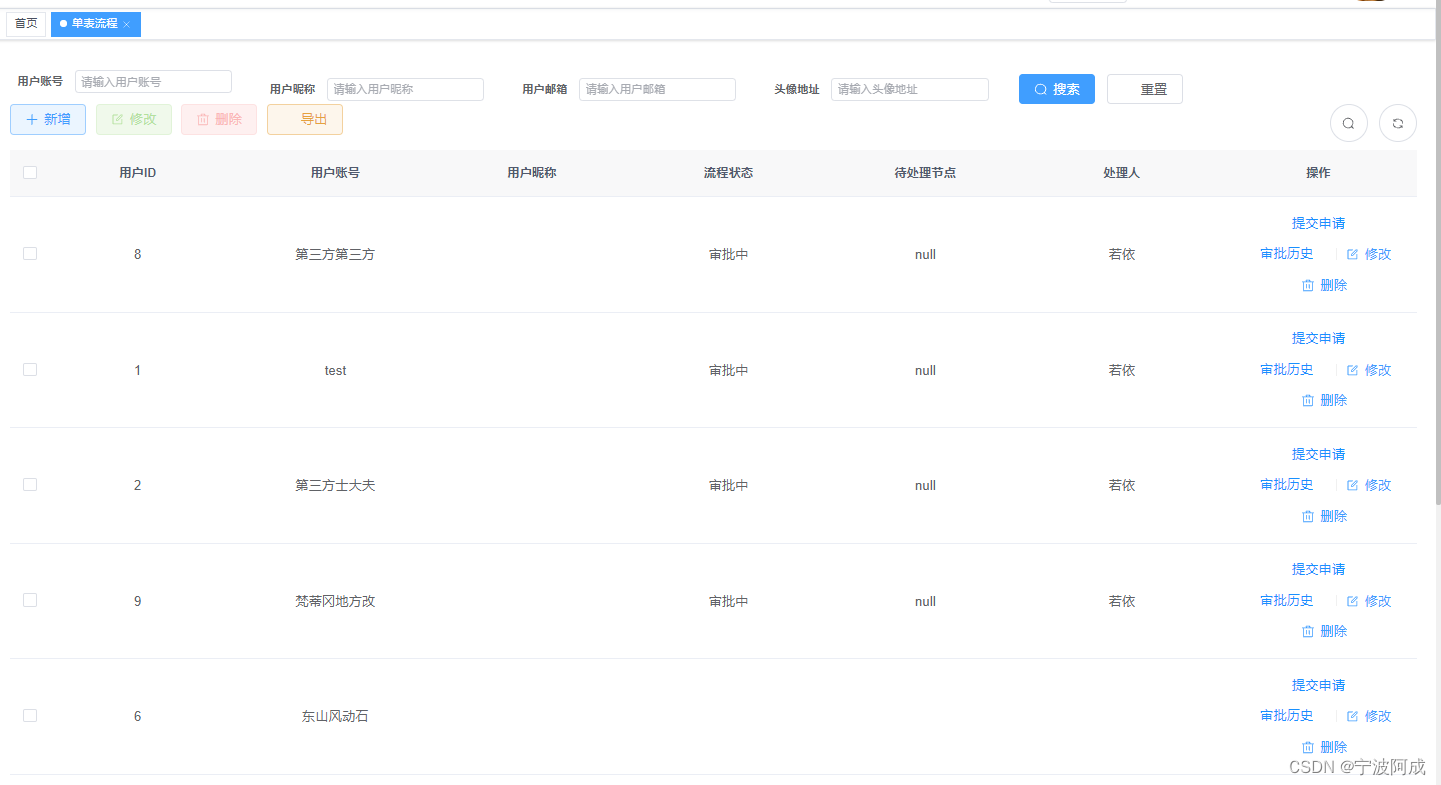The width and height of the screenshot is (1441, 785).
Task: Click 提交申请 for 梵蒂冈地方改 row
Action: (x=1318, y=569)
